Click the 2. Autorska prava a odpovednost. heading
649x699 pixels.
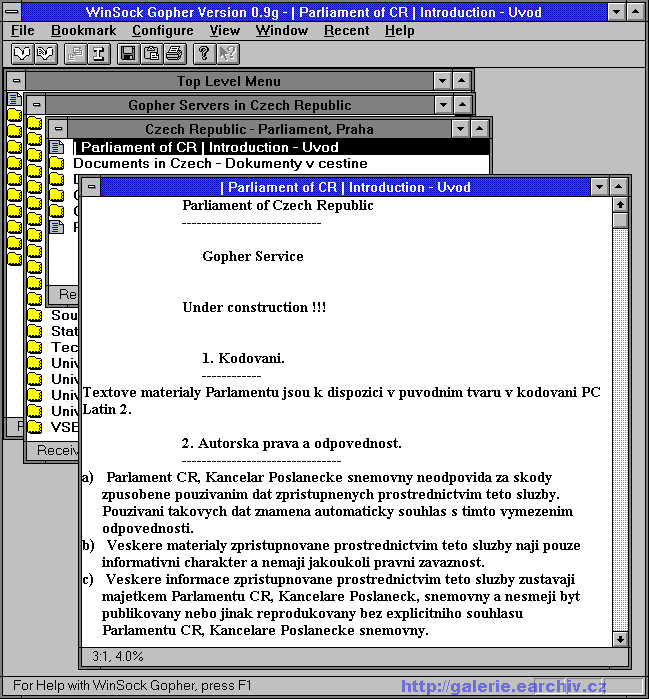point(292,444)
